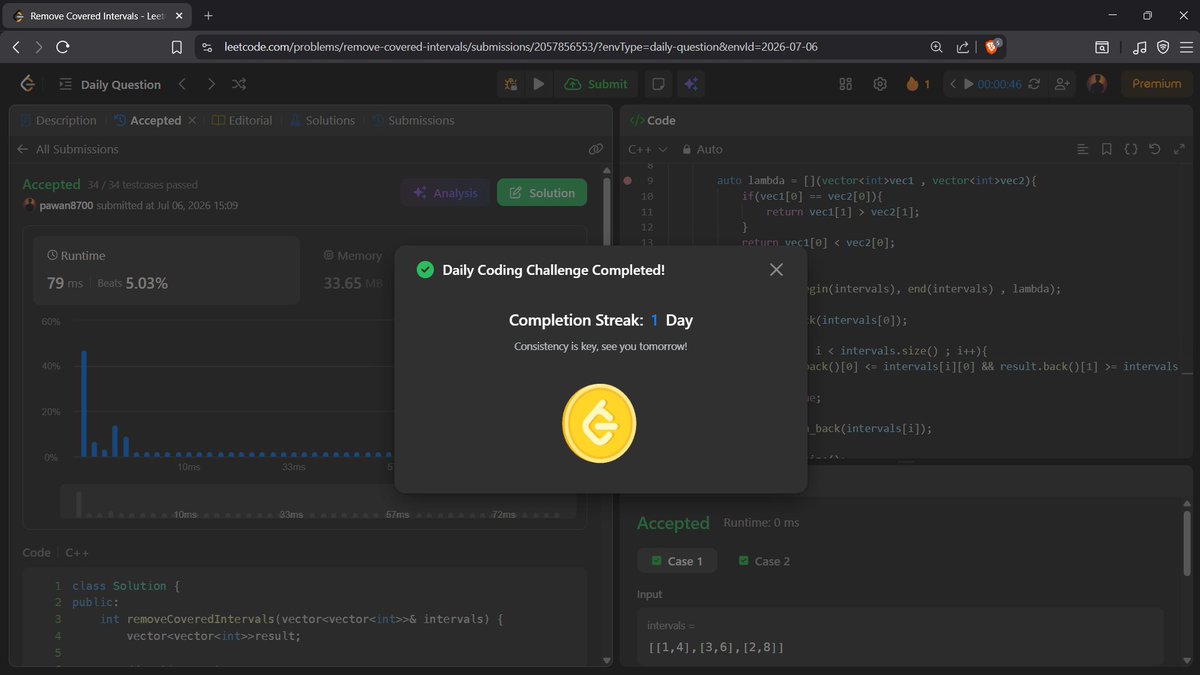Select the Code panel header tab
This screenshot has width=1200, height=675.
(x=652, y=120)
